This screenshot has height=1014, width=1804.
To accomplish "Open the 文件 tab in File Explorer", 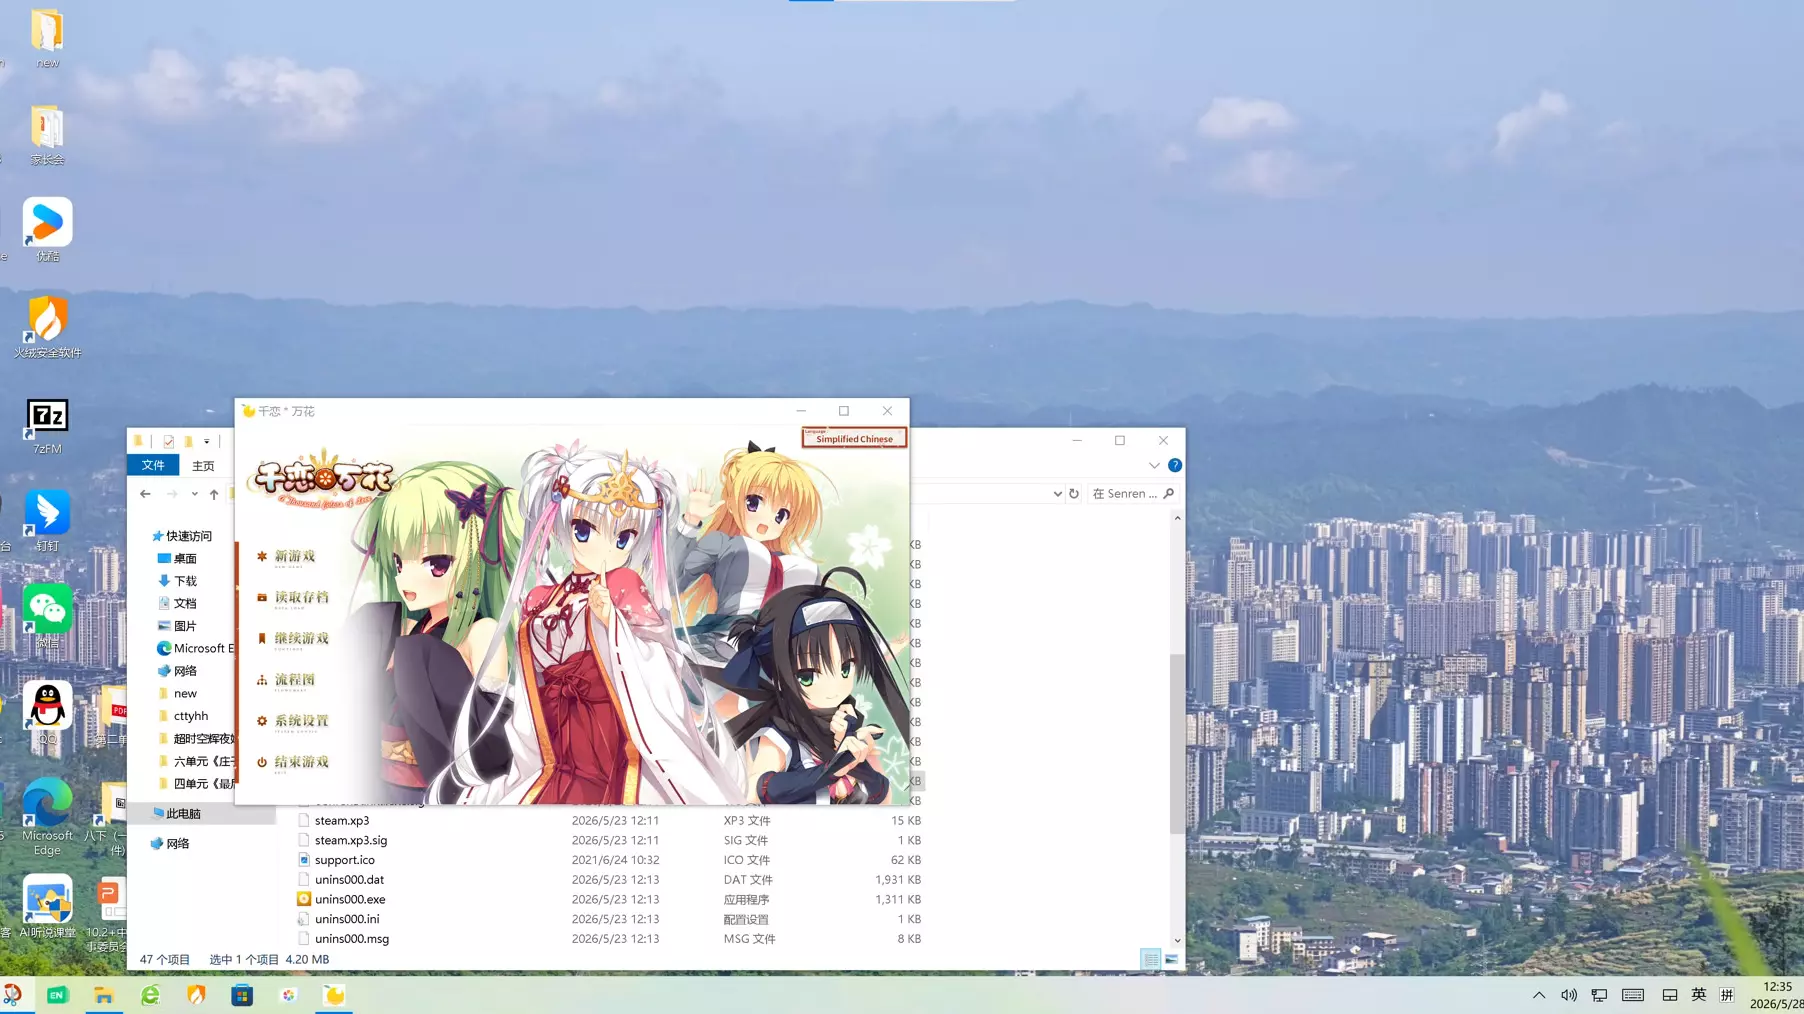I will click(153, 465).
